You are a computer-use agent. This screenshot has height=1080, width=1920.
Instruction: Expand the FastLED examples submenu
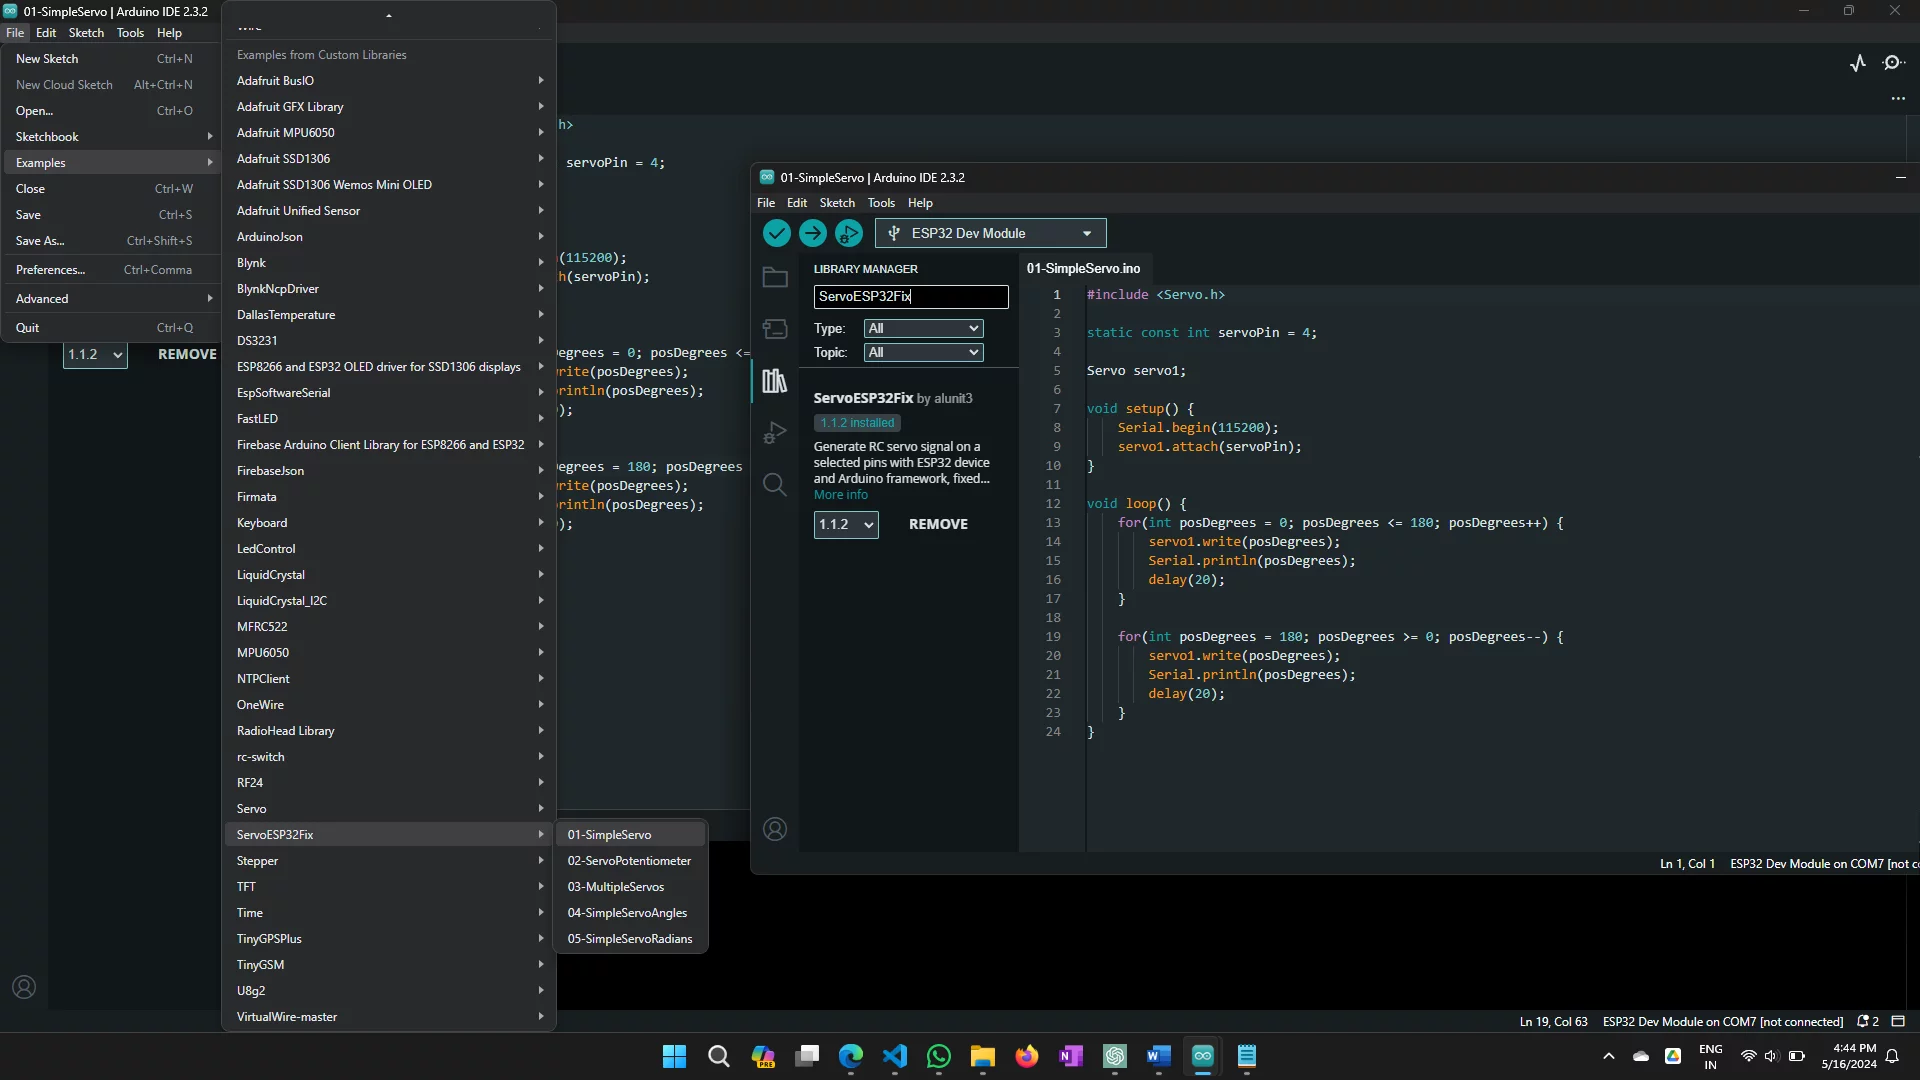(389, 419)
